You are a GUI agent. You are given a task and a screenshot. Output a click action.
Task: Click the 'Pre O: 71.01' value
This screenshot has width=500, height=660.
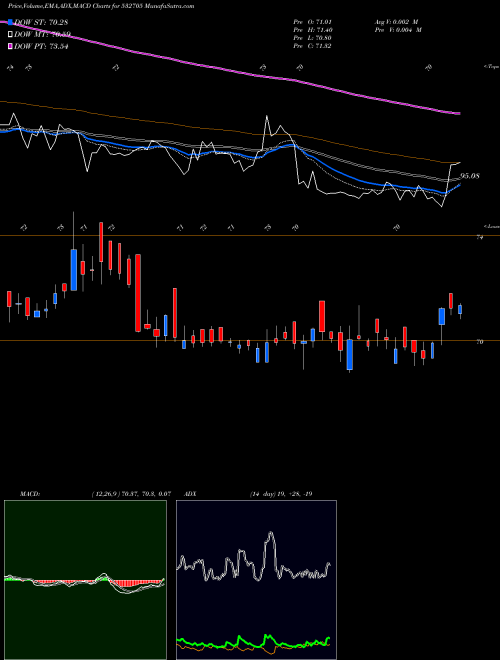click(x=312, y=21)
